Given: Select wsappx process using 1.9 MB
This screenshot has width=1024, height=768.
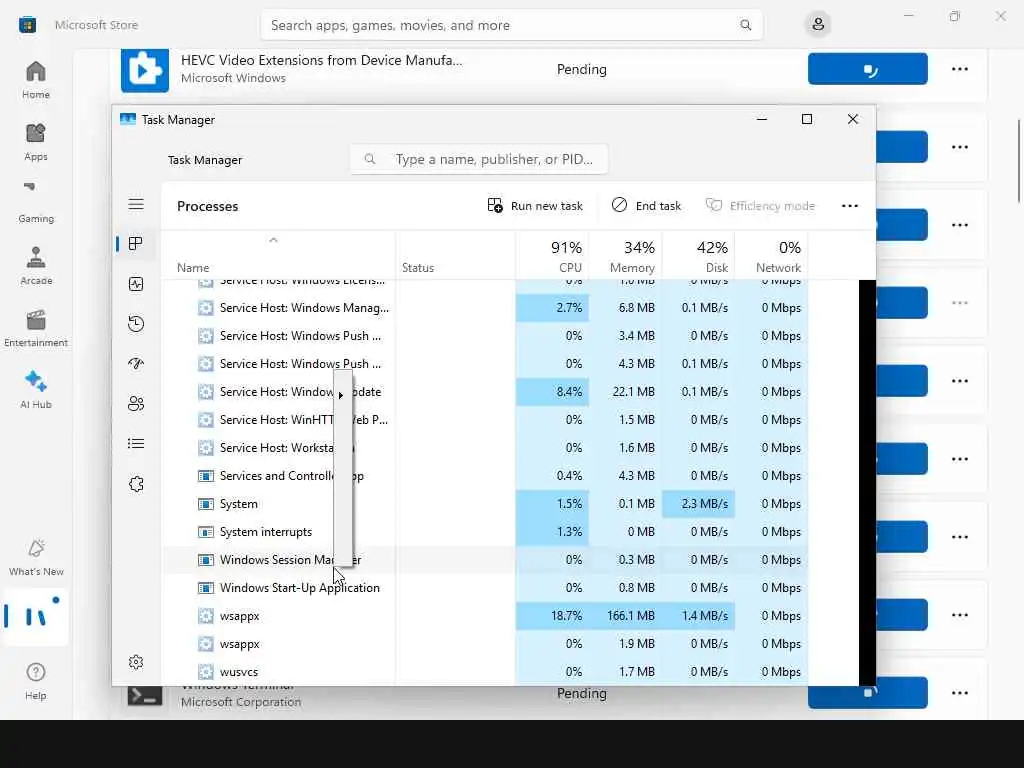Looking at the screenshot, I should 485,644.
